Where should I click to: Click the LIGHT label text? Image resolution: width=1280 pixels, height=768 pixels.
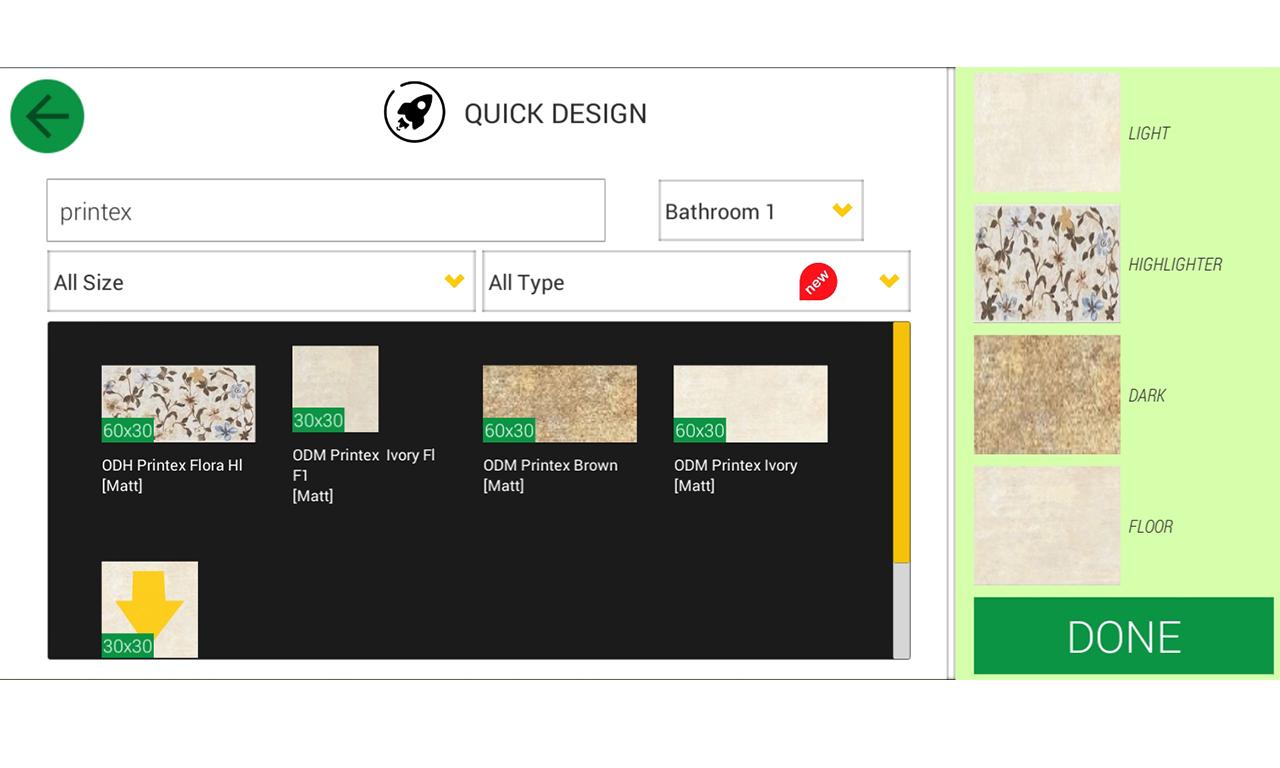pyautogui.click(x=1149, y=133)
